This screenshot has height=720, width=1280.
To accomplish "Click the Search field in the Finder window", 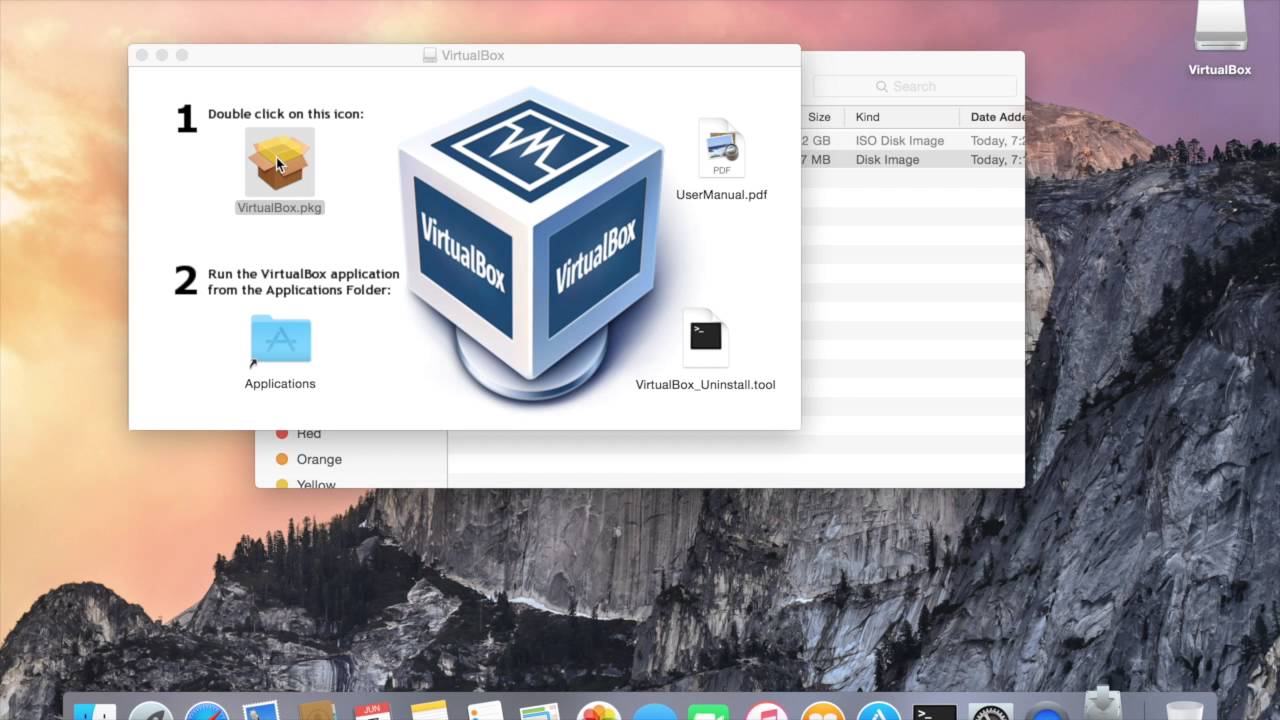I will point(914,87).
